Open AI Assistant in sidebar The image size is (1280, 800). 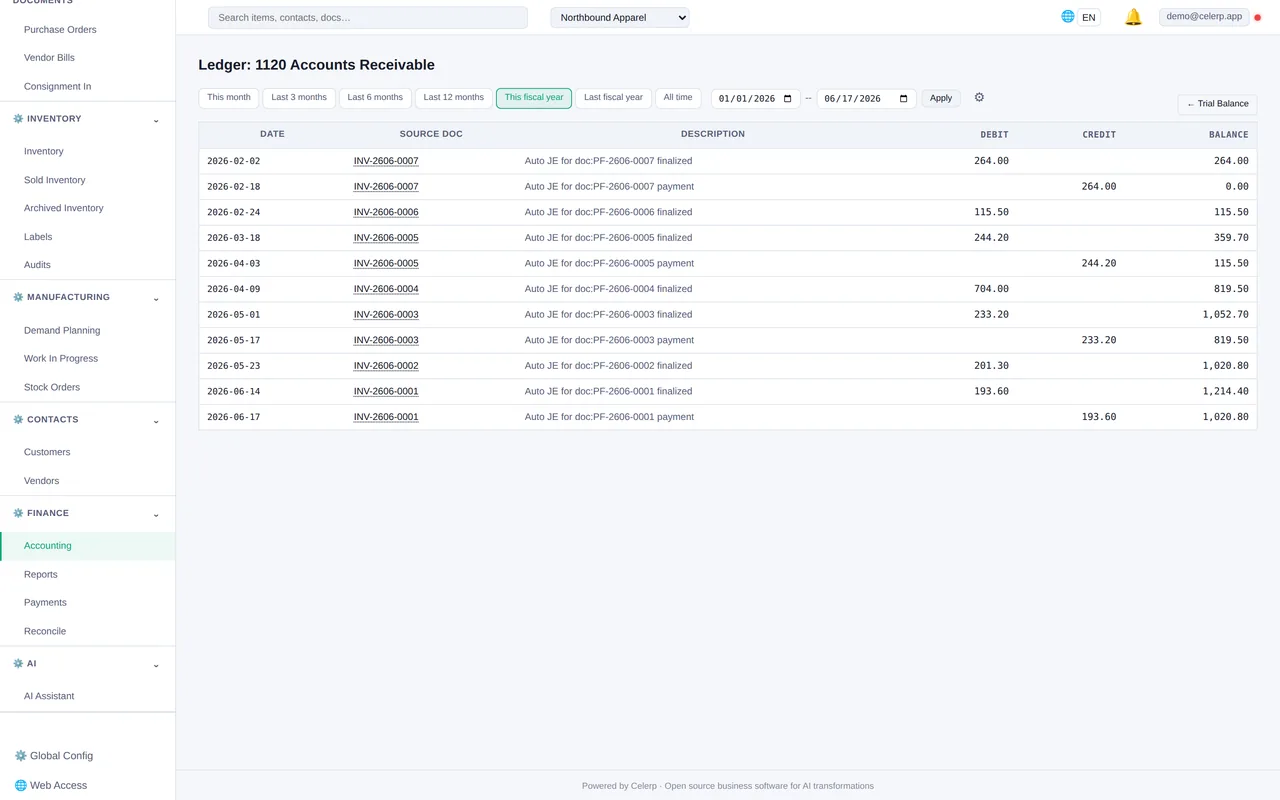point(49,696)
